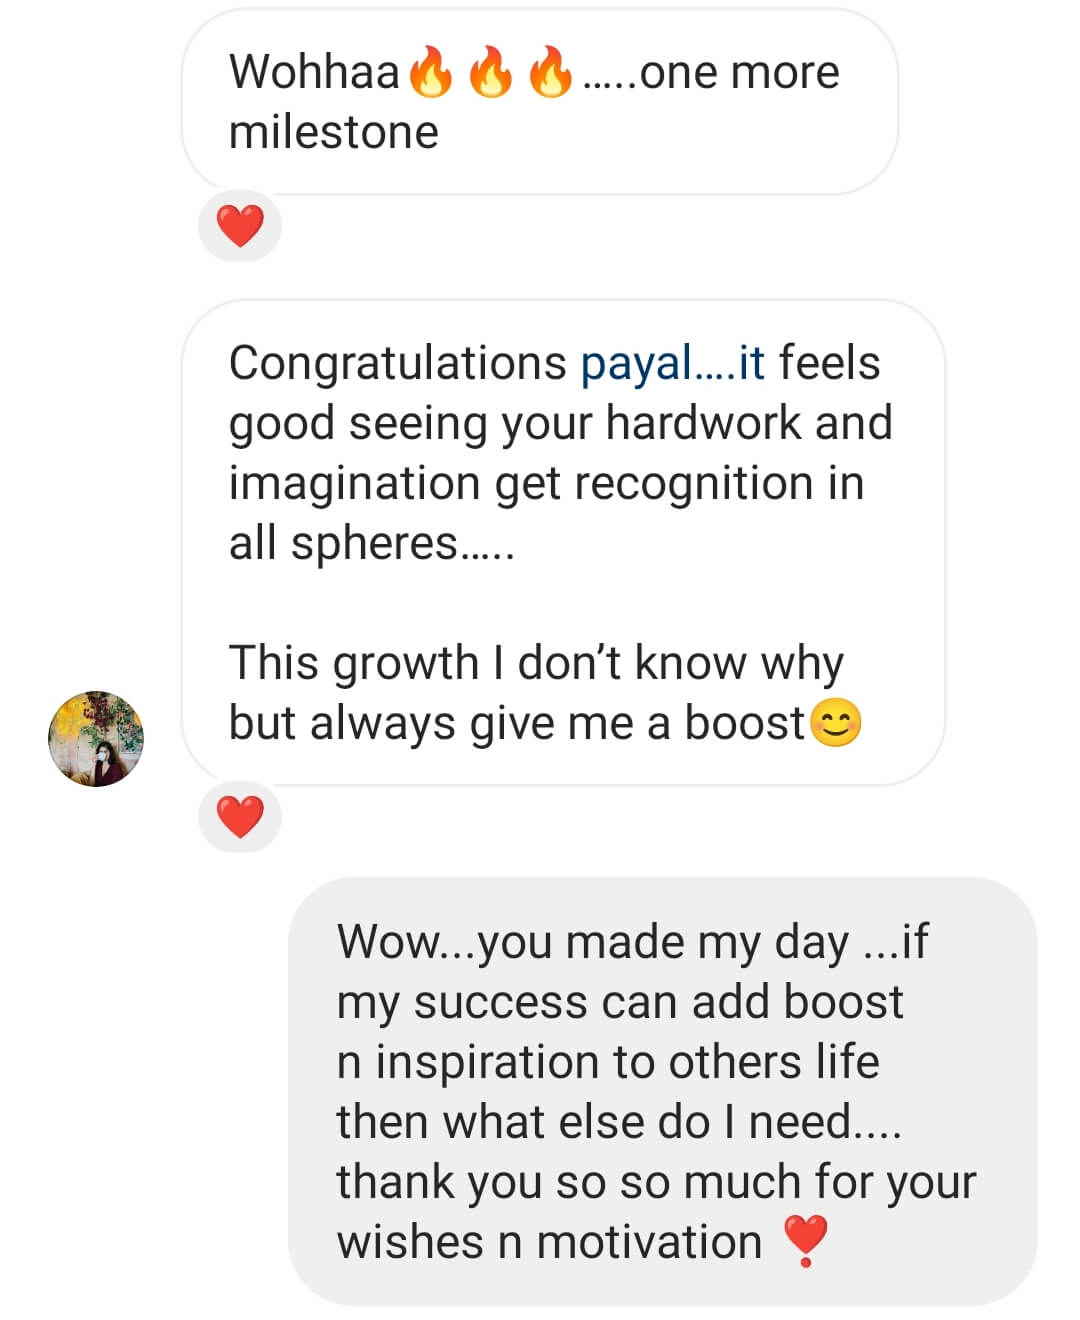Tap the red heart exclamation emoji after 'motivation'
Viewport: 1080px width, 1320px height.
pos(805,1241)
